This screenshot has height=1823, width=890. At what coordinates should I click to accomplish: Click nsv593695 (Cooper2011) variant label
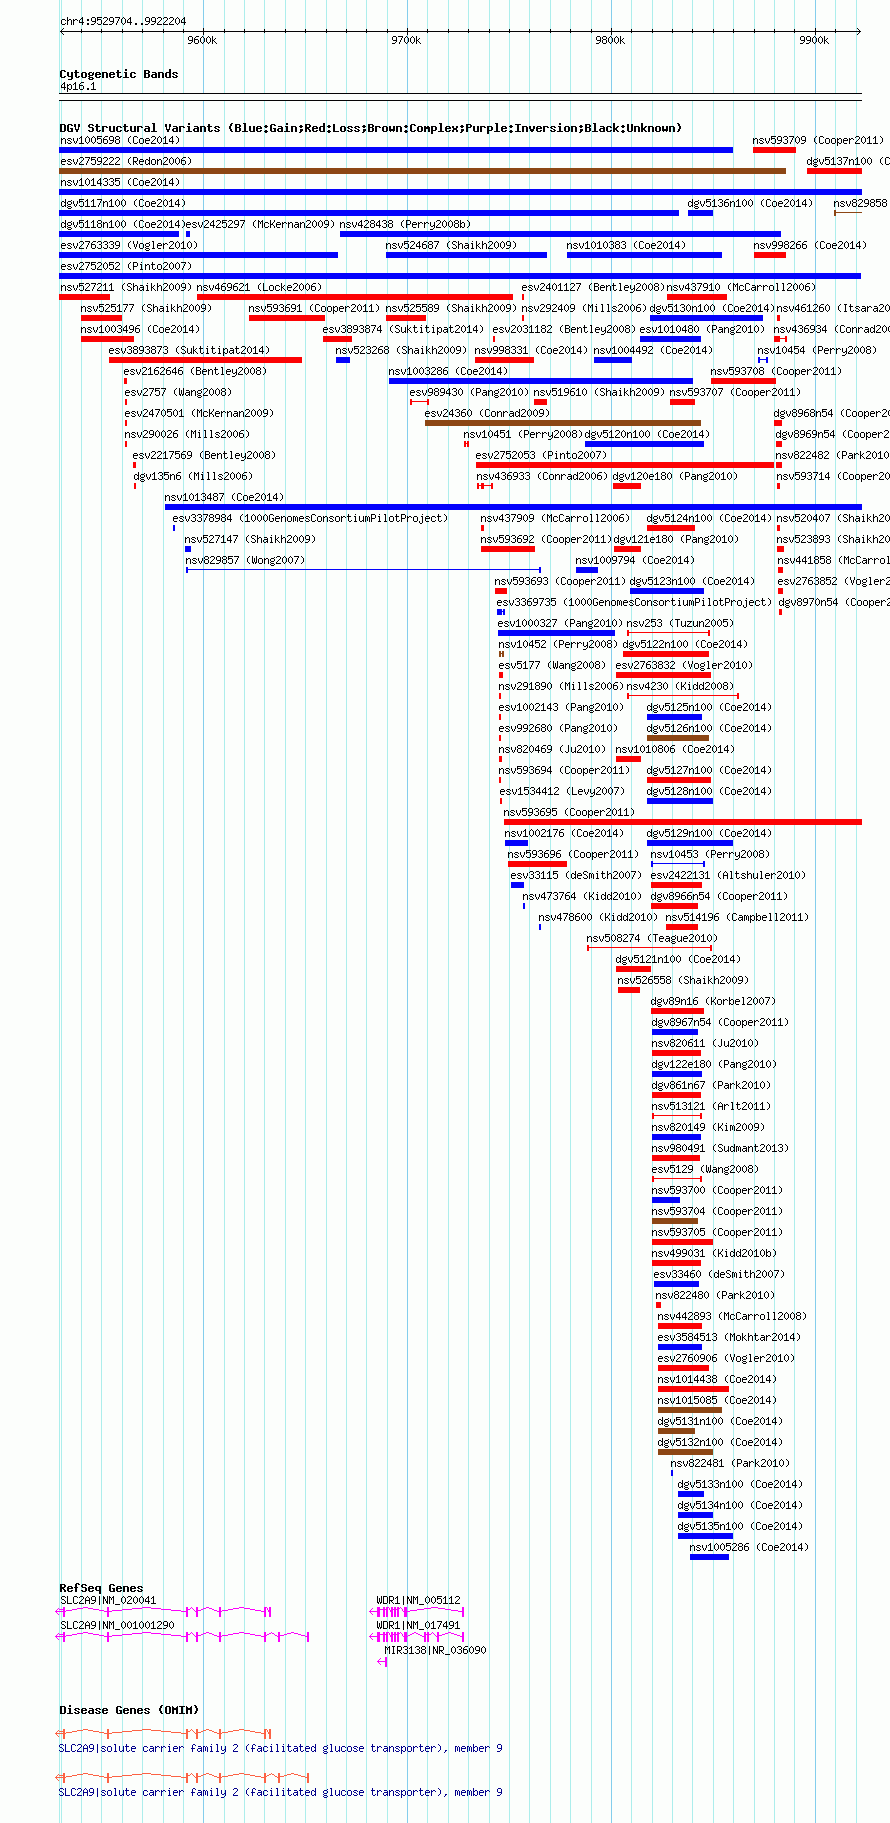point(569,812)
